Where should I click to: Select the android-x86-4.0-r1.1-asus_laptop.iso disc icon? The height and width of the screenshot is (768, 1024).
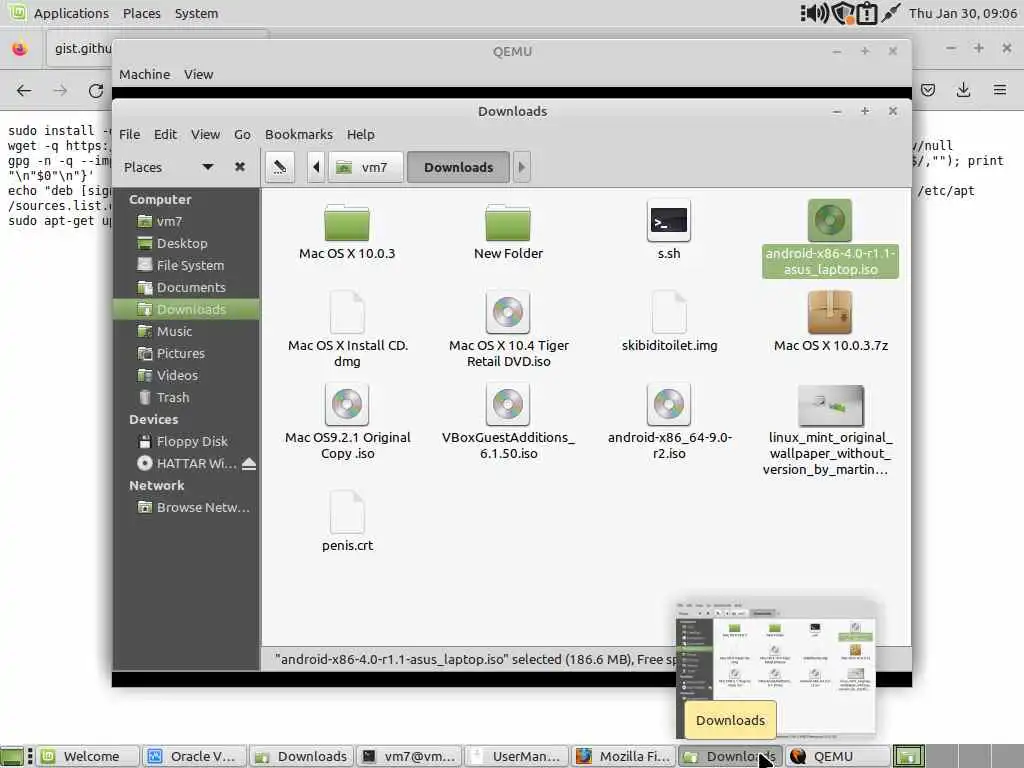[x=829, y=221]
